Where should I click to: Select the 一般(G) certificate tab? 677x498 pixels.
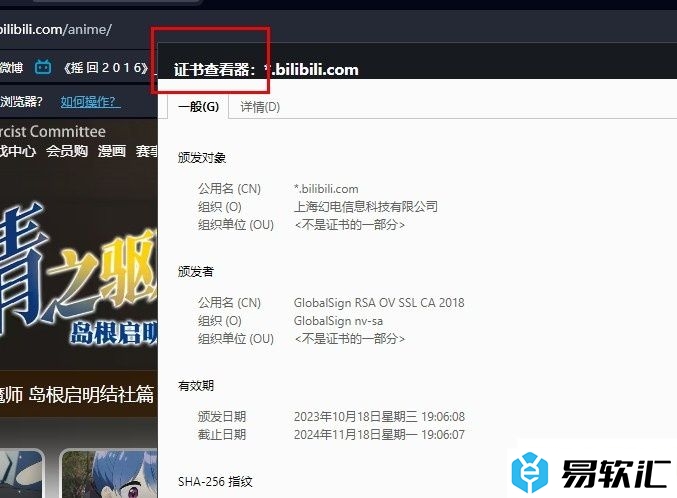[x=199, y=106]
